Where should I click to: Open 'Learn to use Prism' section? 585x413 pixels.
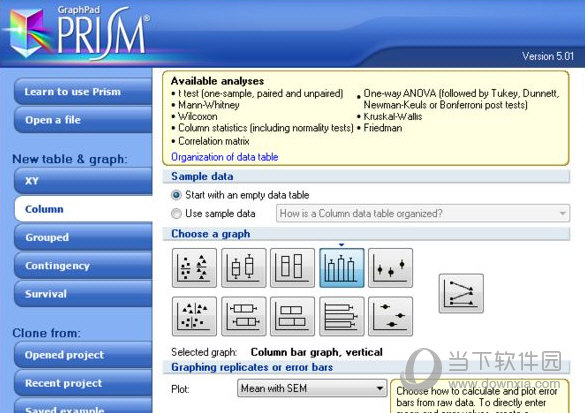(83, 92)
